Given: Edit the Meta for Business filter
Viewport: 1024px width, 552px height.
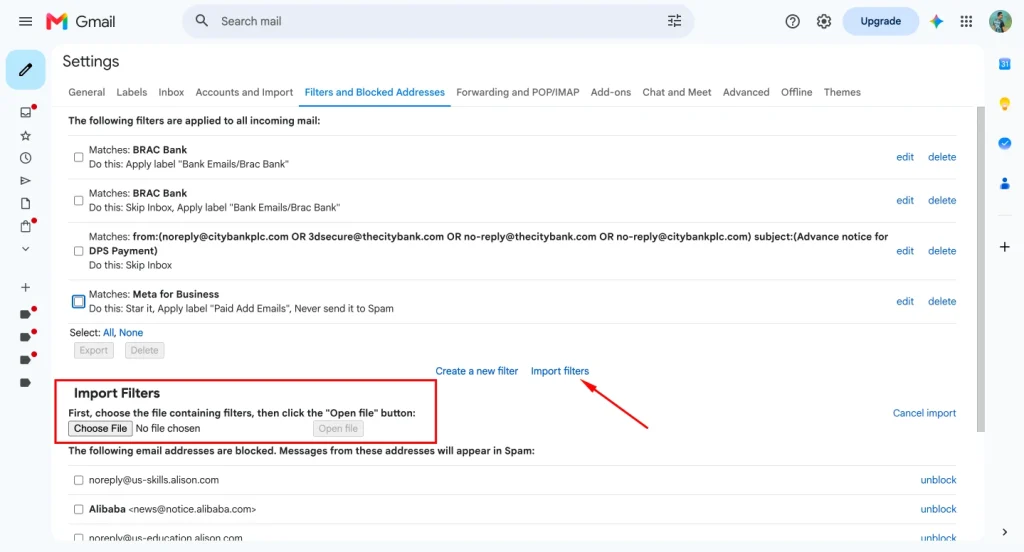Looking at the screenshot, I should click(x=904, y=301).
